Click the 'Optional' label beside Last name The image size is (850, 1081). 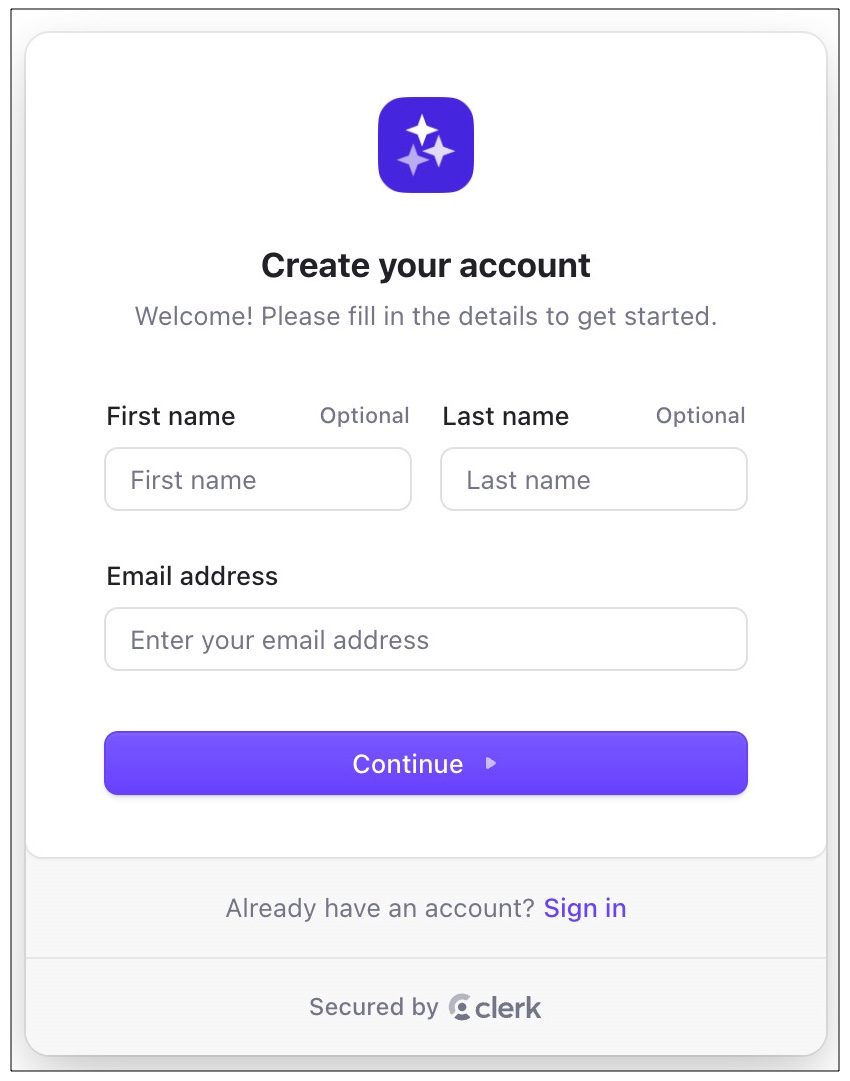click(x=700, y=416)
